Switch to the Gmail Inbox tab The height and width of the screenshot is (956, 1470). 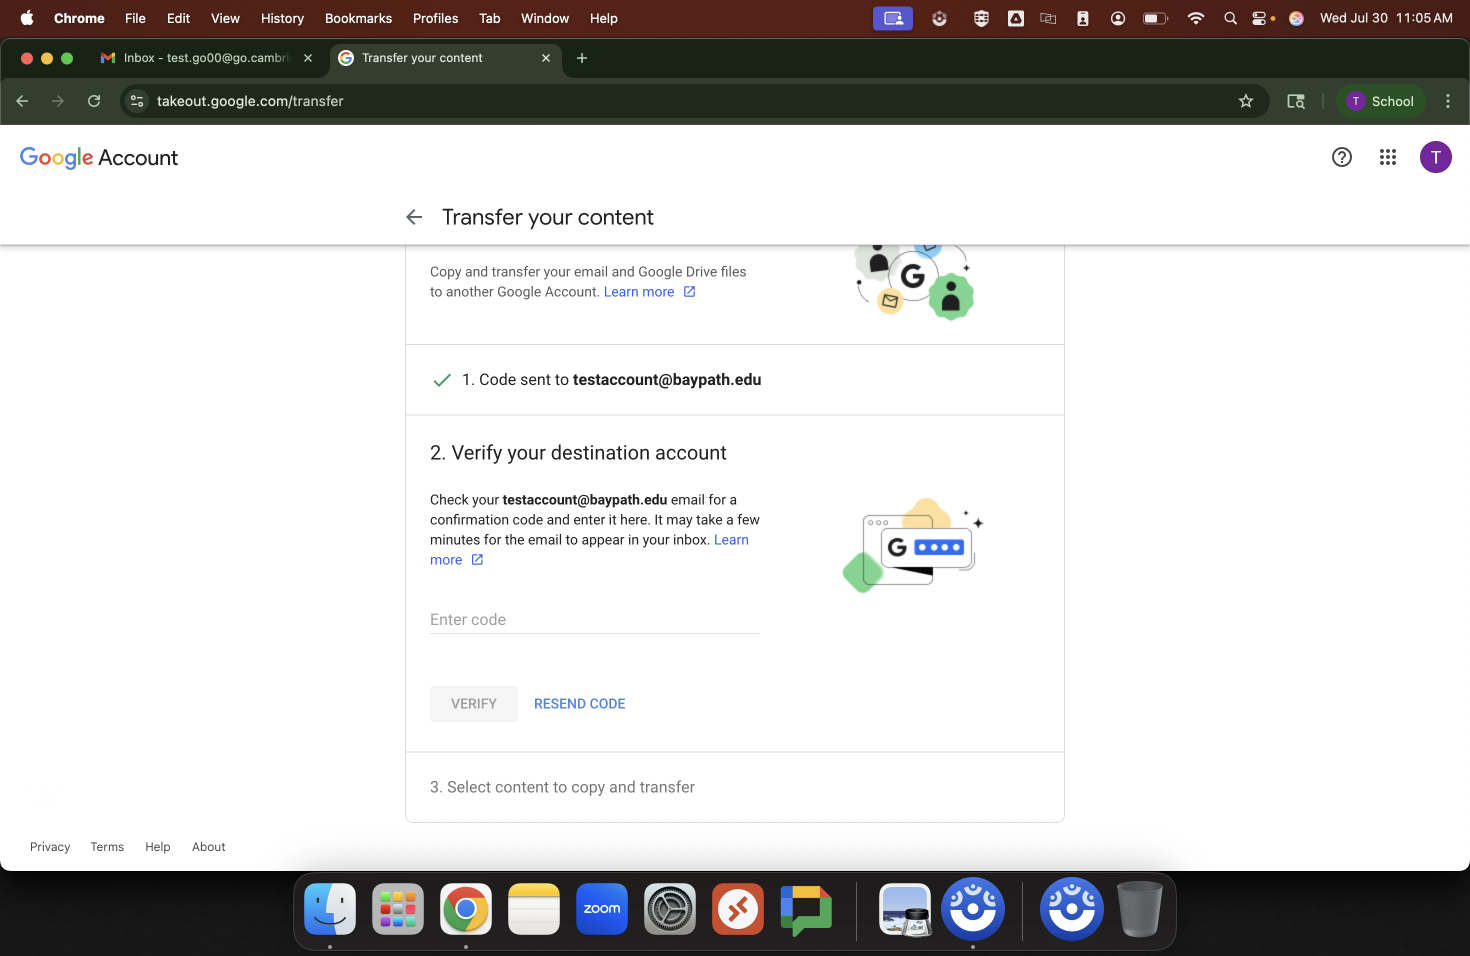pos(205,58)
